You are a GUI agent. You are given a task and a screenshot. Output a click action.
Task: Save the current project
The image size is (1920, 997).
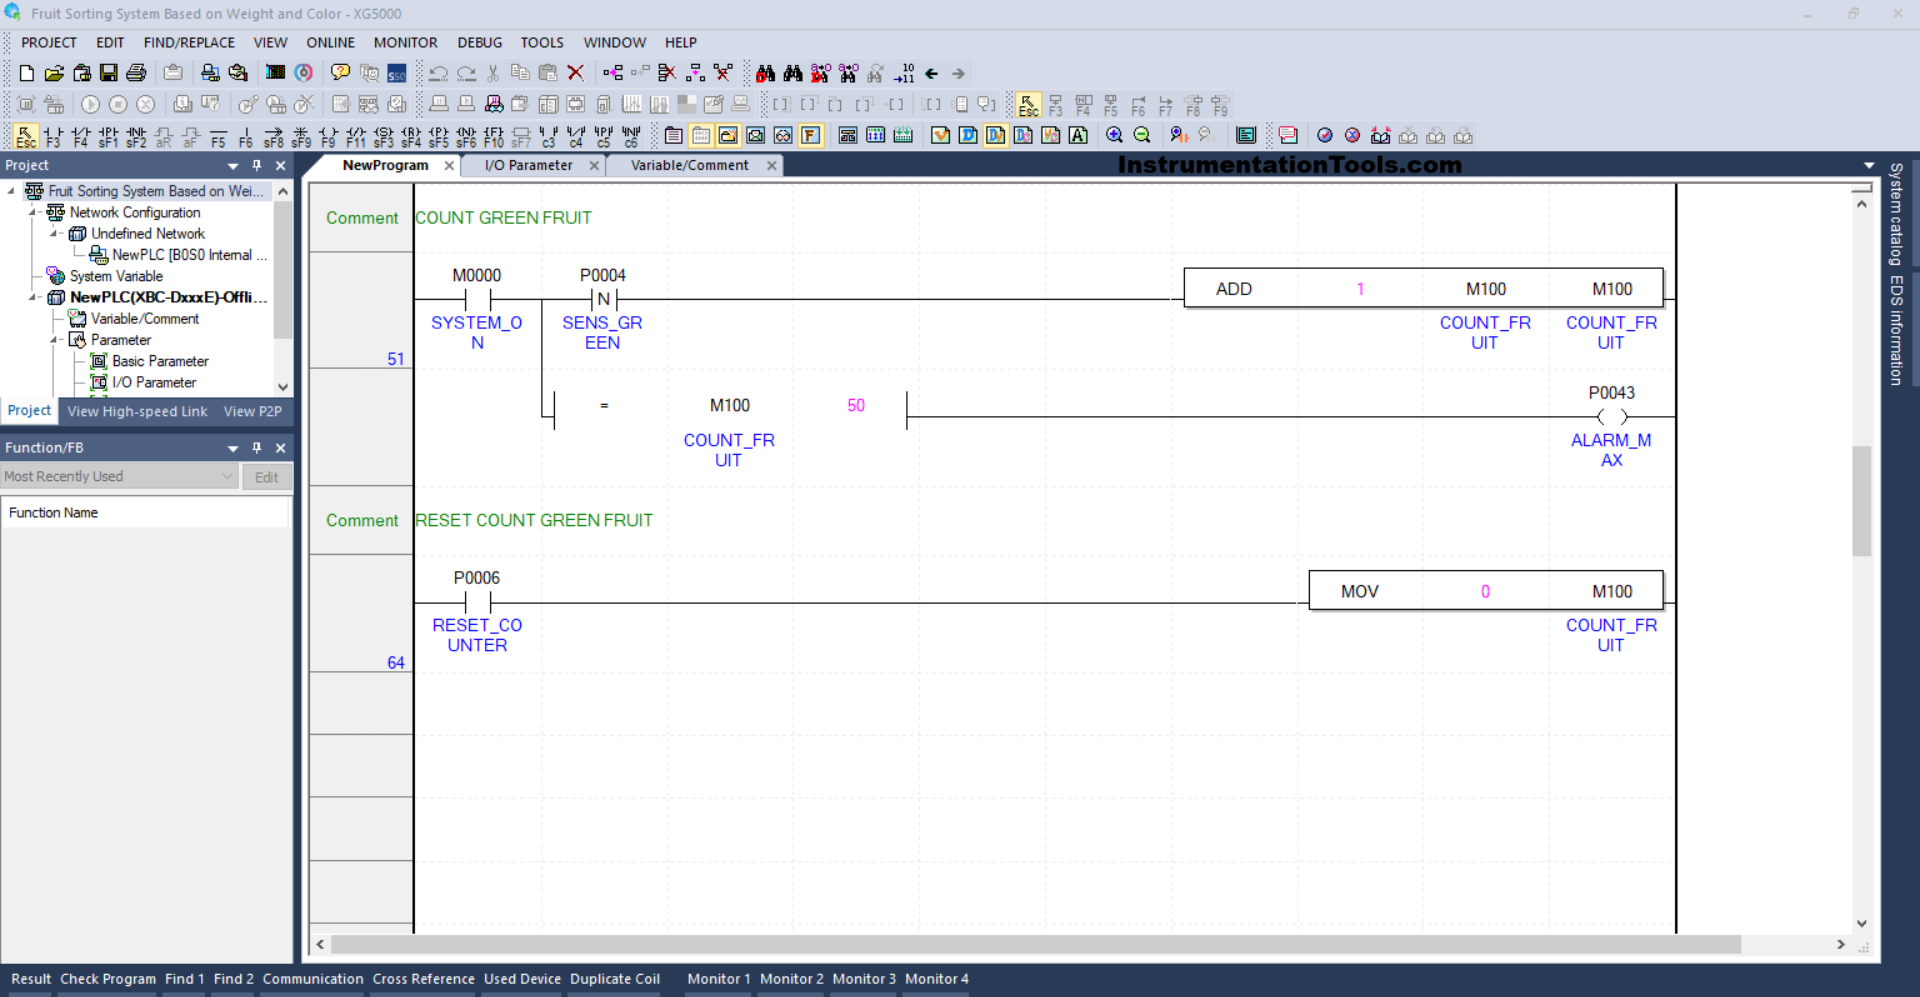pos(108,73)
